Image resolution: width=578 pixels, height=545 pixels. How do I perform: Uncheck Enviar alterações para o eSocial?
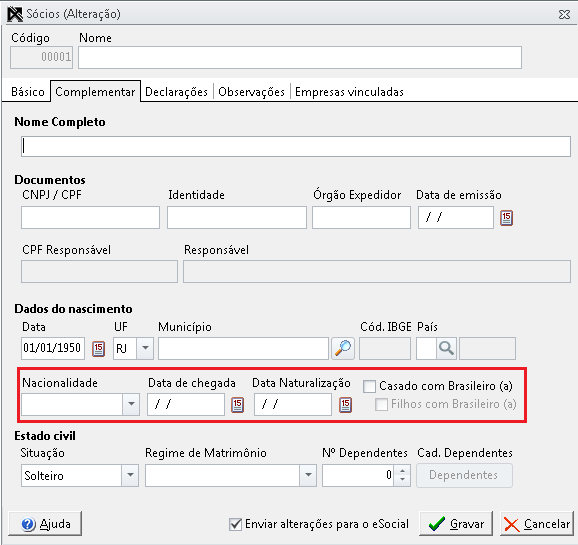[235, 524]
